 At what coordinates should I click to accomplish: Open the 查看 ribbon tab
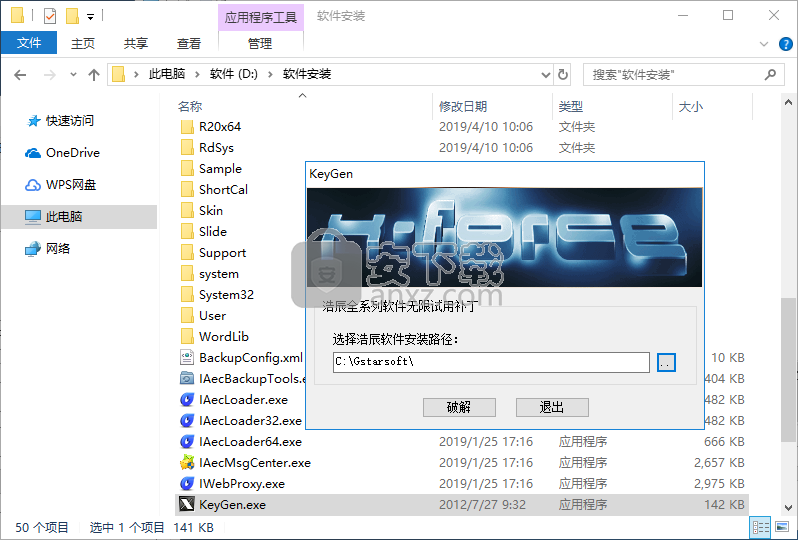(188, 43)
